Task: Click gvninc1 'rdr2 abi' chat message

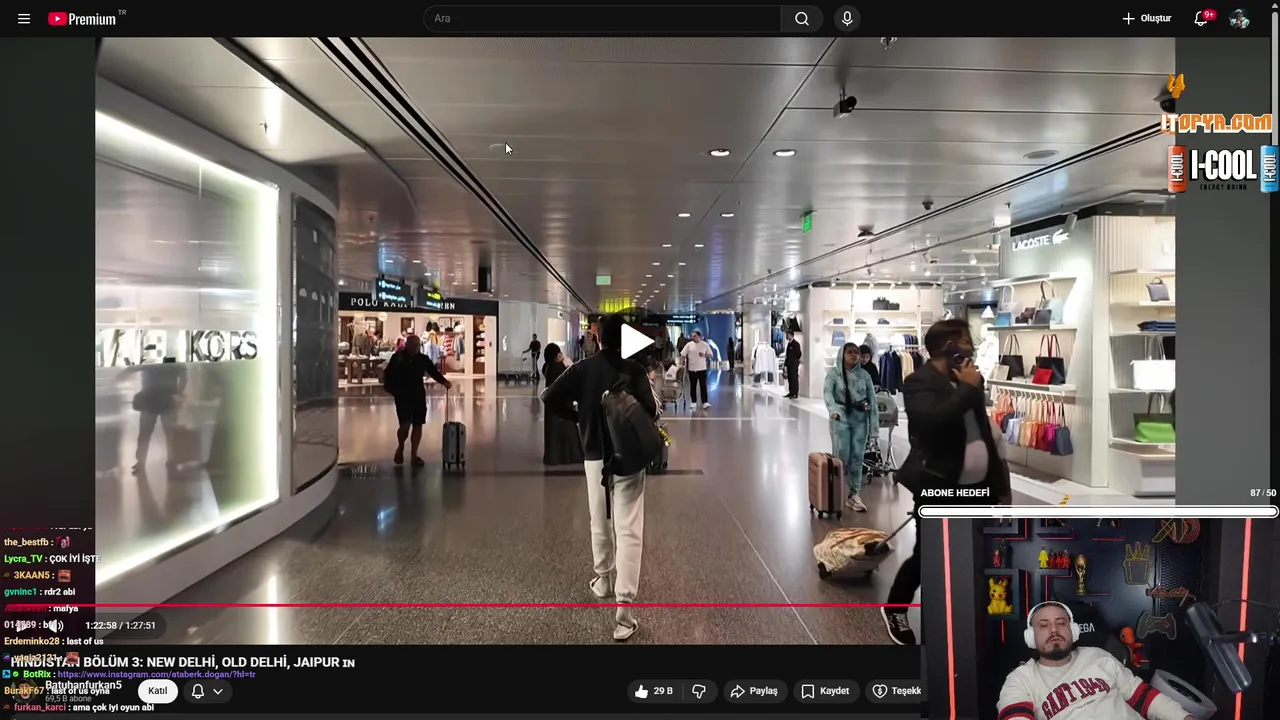Action: click(40, 592)
